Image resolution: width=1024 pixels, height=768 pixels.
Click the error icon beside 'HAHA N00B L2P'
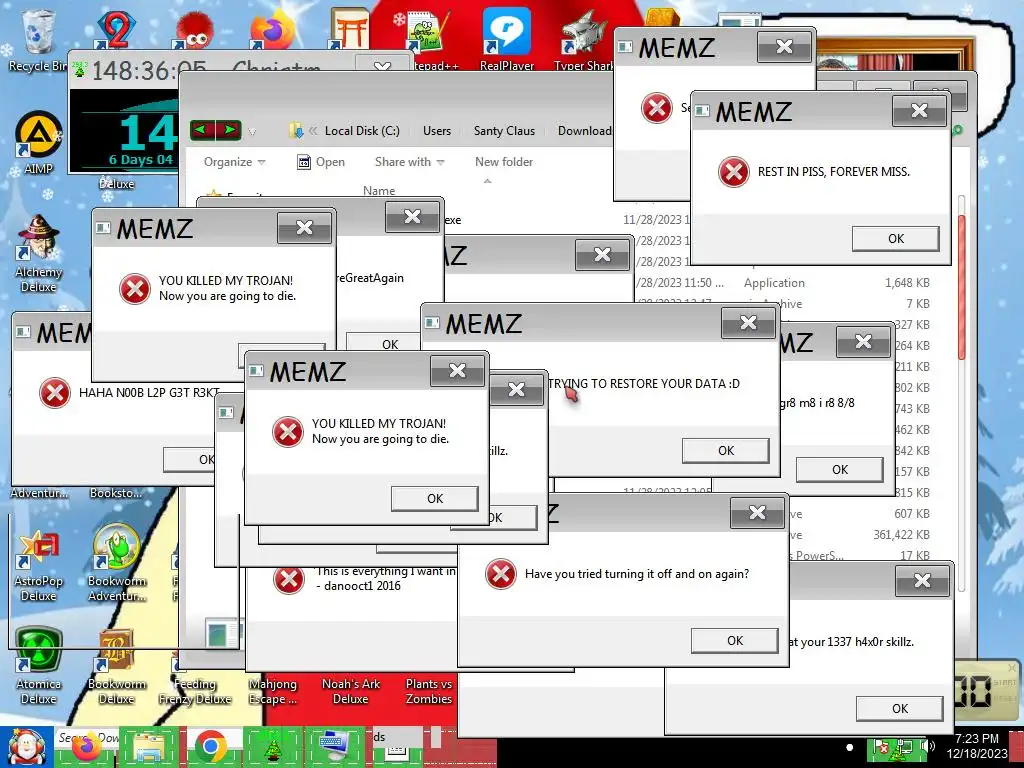click(54, 392)
